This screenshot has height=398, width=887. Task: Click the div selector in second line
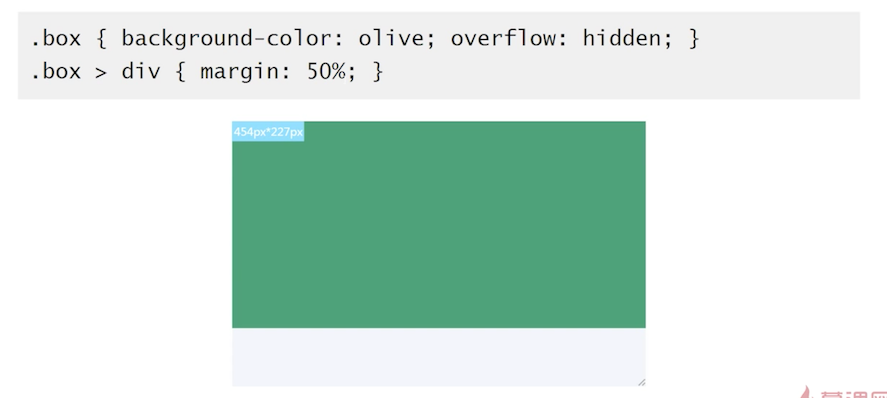[141, 72]
